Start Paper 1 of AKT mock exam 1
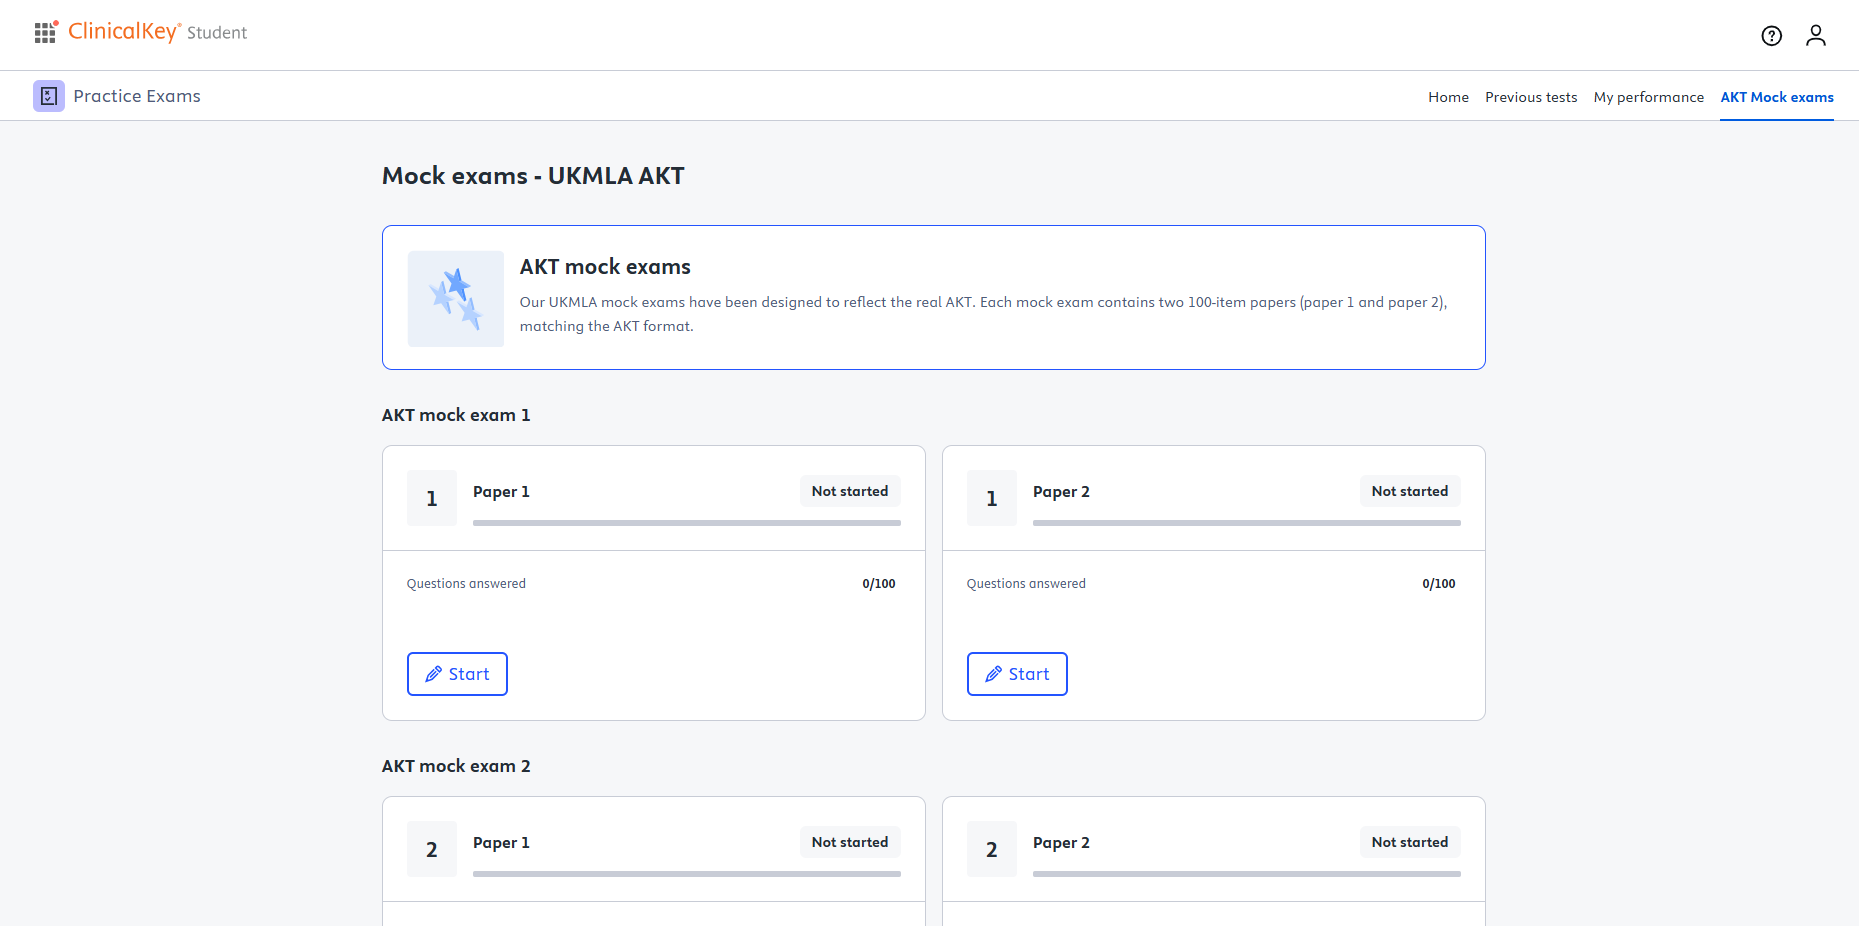The image size is (1859, 926). (x=457, y=674)
